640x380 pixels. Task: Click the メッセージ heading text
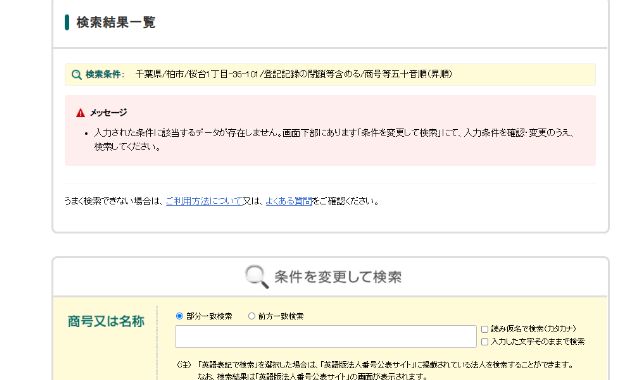[109, 113]
